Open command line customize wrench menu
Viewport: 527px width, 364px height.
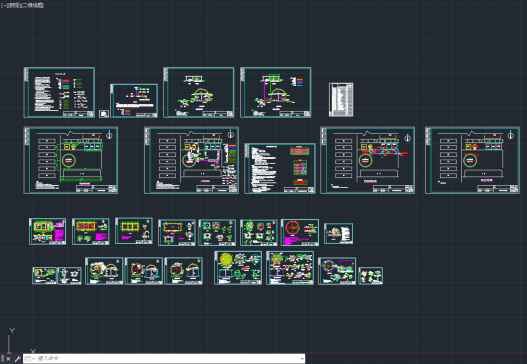18,359
